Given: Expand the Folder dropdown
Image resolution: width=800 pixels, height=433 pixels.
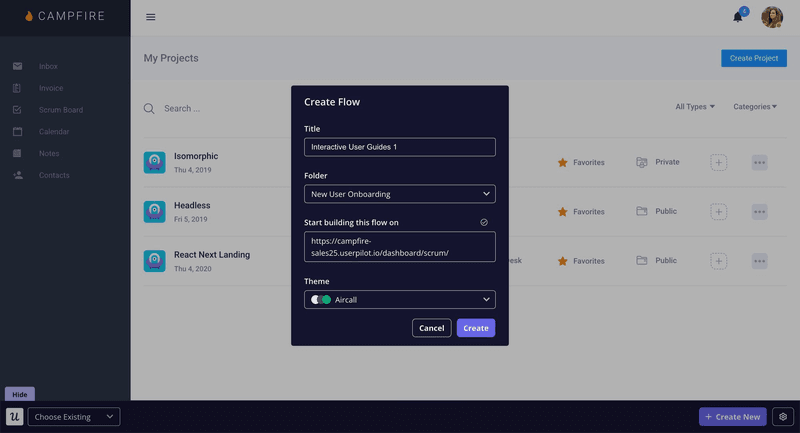Looking at the screenshot, I should coord(399,194).
